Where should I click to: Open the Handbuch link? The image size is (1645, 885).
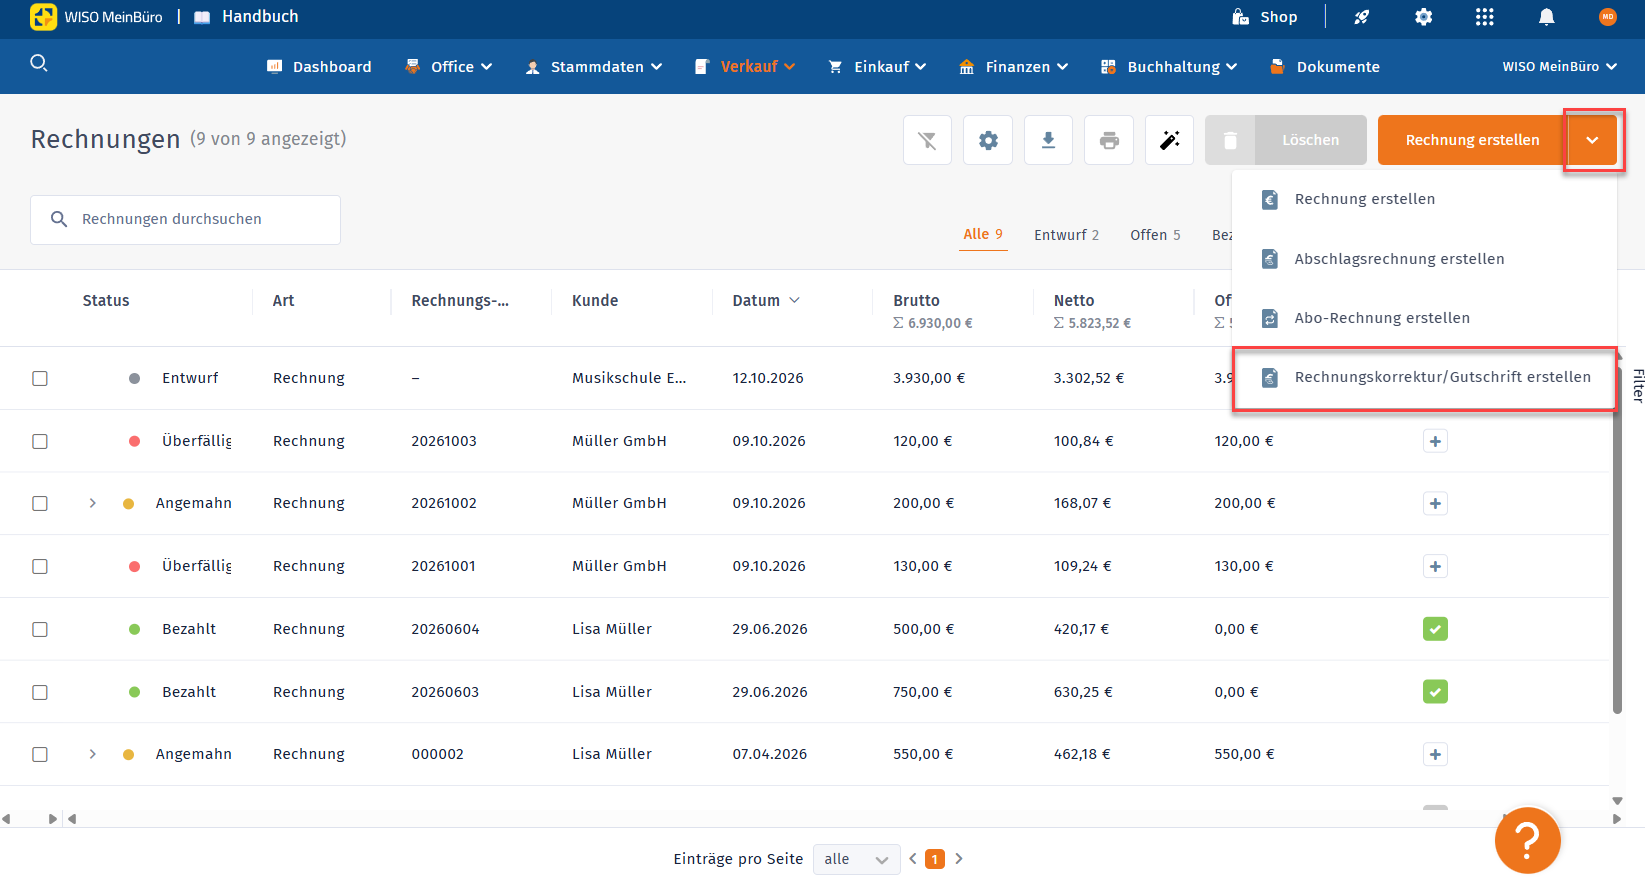(x=246, y=17)
